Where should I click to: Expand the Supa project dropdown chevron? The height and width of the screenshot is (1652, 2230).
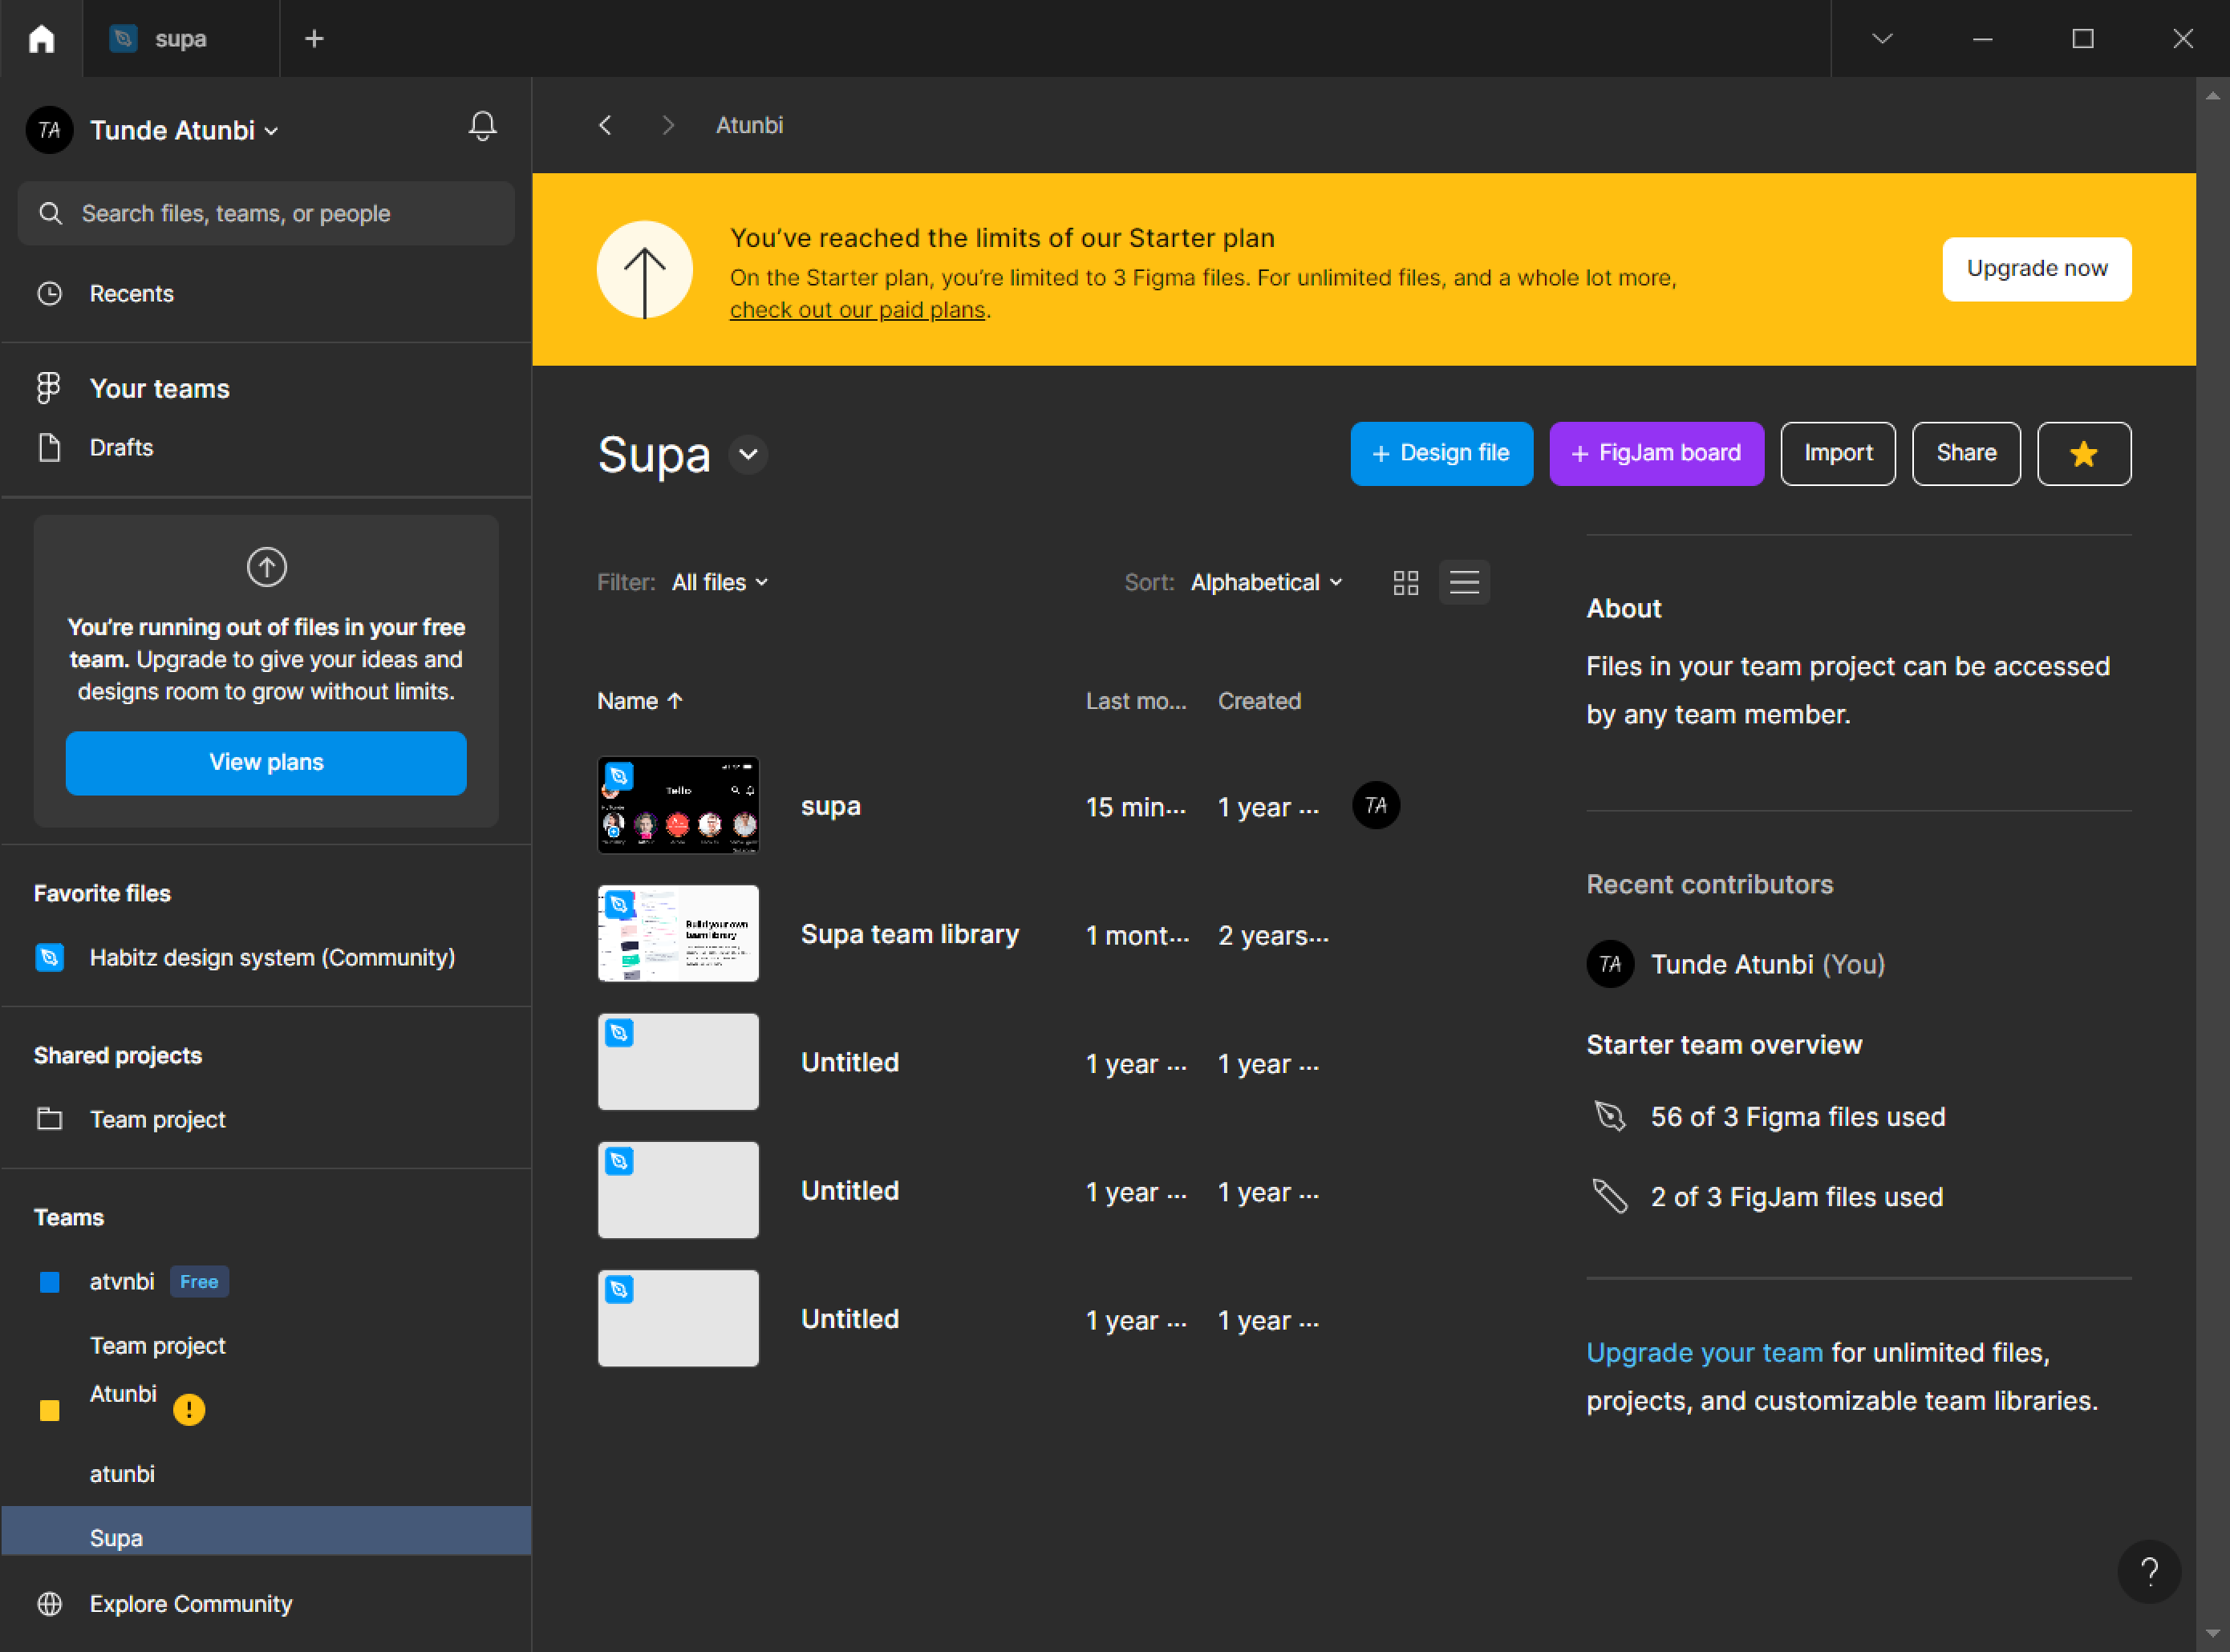tap(748, 454)
